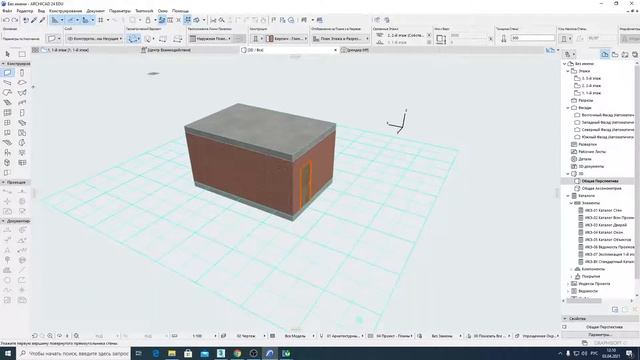
Task: Click the Redo arrow in the top toolbar
Action: 15,20
